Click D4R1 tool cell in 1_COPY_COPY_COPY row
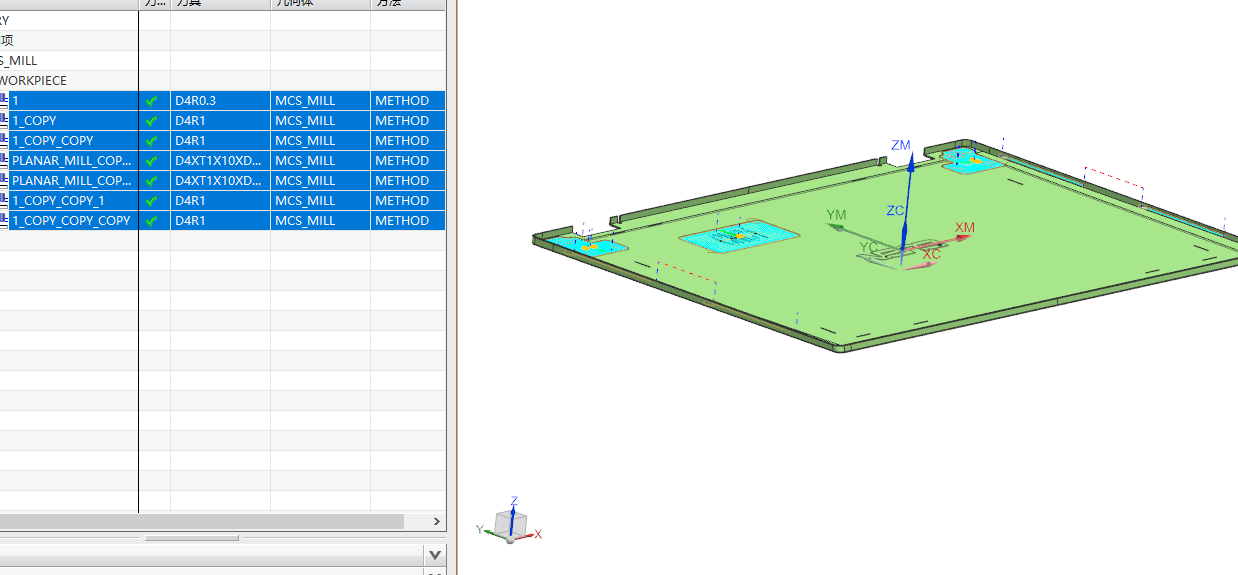Image resolution: width=1238 pixels, height=575 pixels. click(x=220, y=221)
